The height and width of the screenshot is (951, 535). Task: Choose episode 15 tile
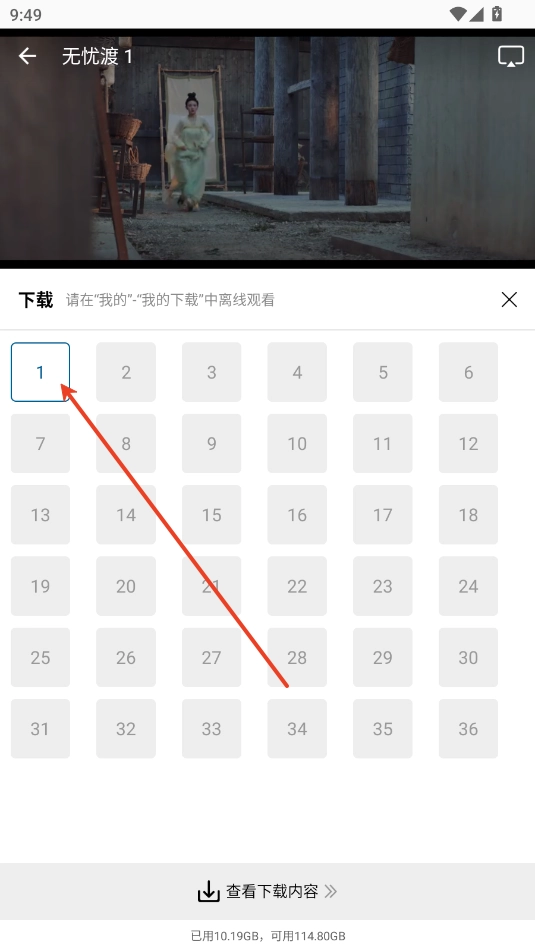pos(212,514)
